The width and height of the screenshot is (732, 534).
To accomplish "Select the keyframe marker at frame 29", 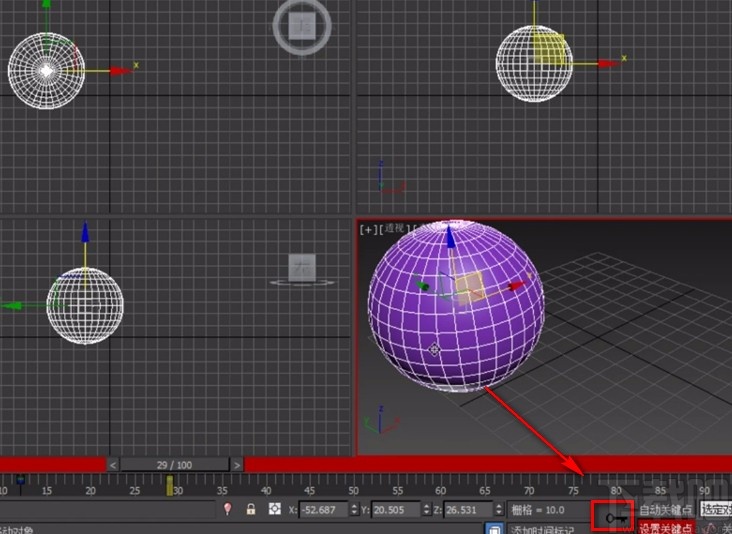I will [170, 485].
